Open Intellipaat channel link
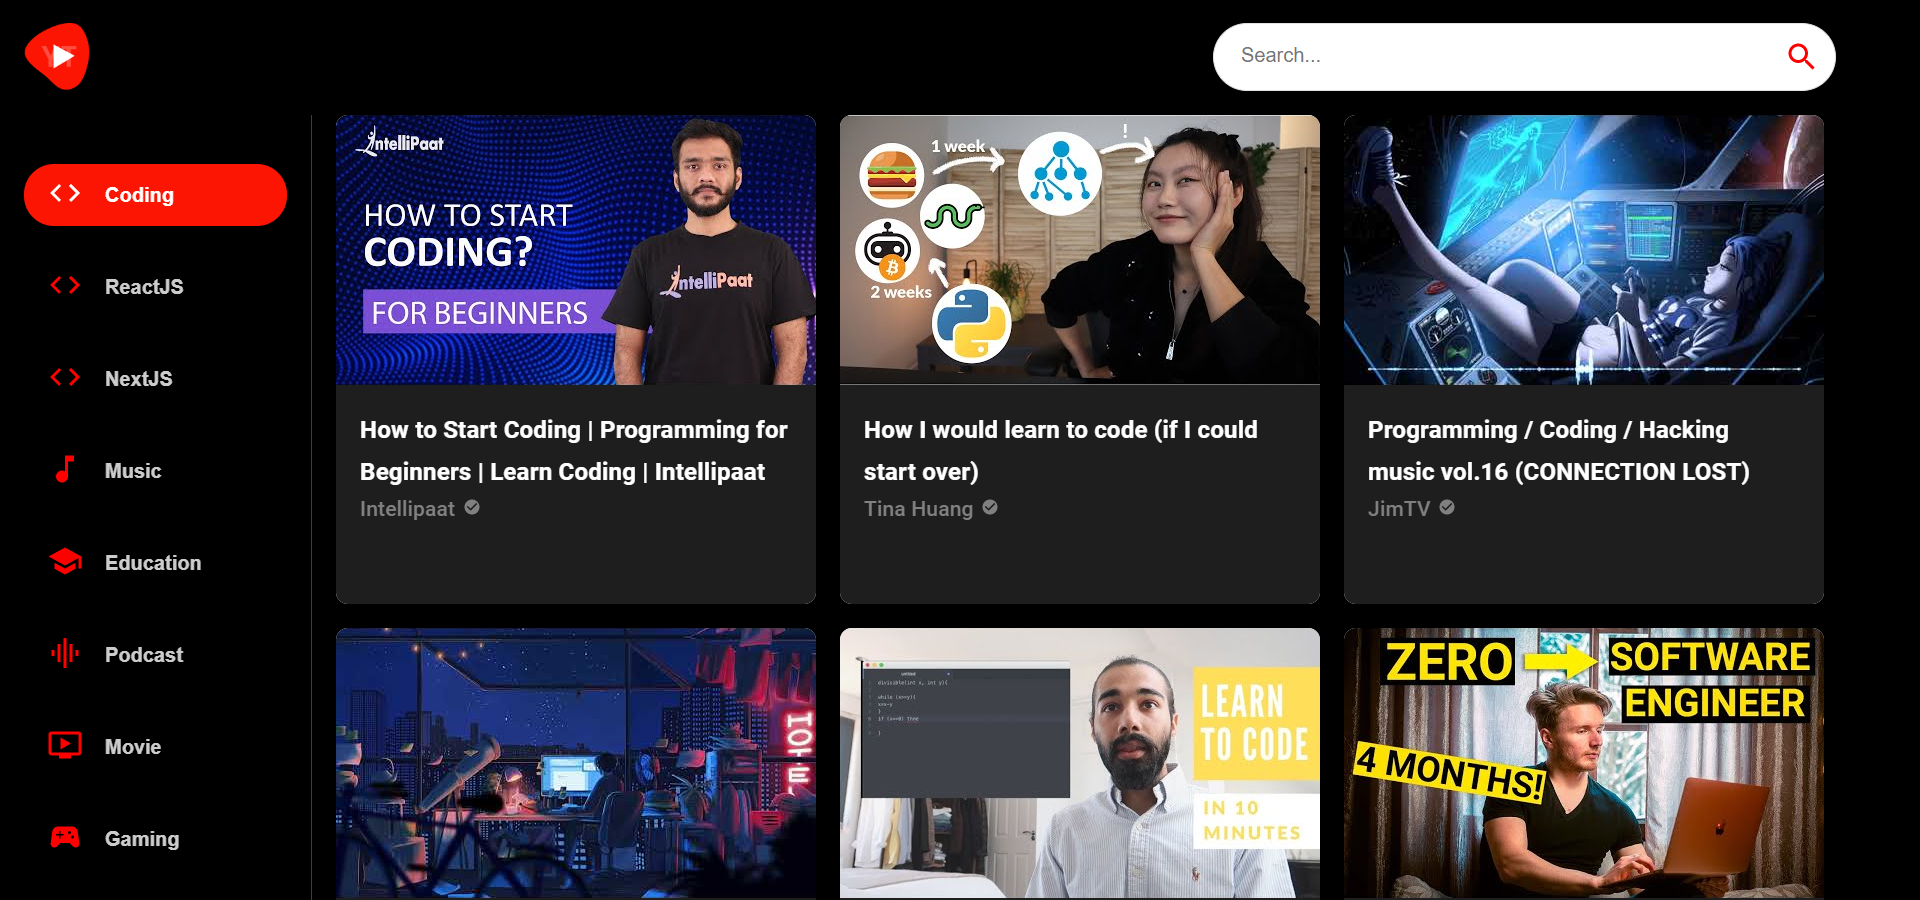The height and width of the screenshot is (900, 1920). click(x=408, y=509)
